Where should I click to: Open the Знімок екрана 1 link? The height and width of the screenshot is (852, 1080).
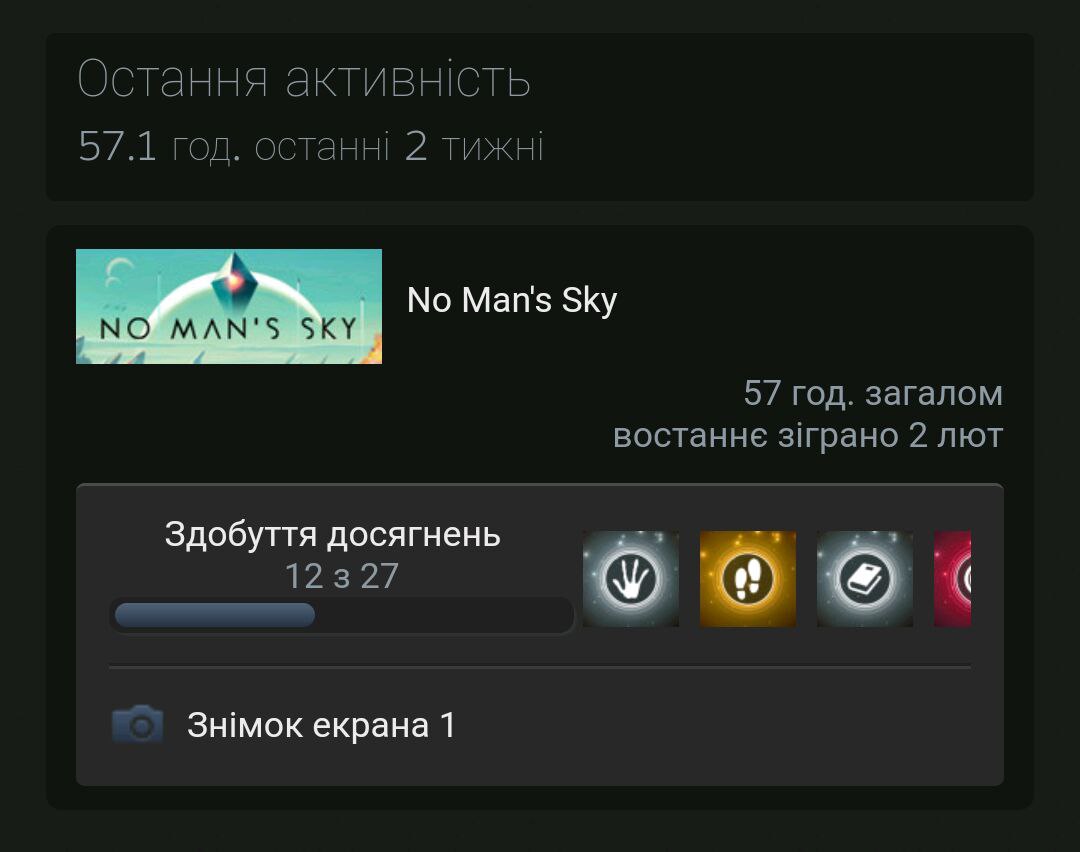click(321, 725)
